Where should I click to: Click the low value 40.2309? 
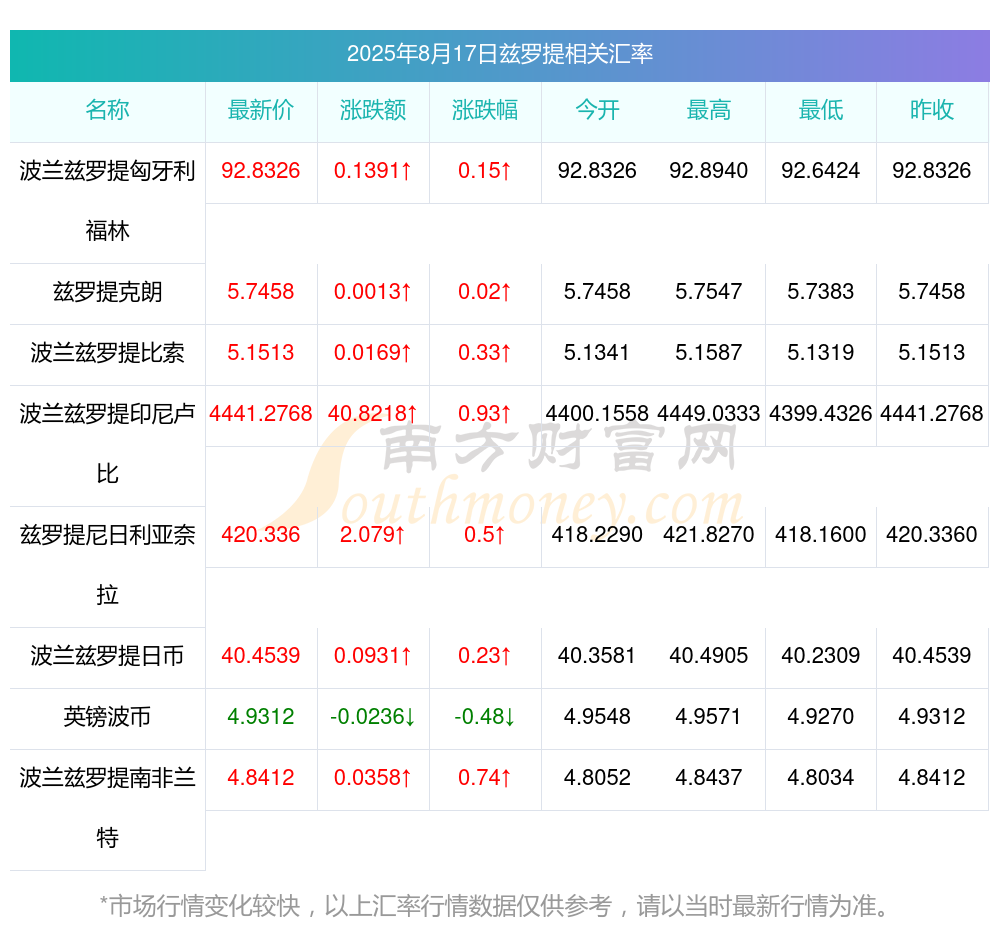click(821, 656)
